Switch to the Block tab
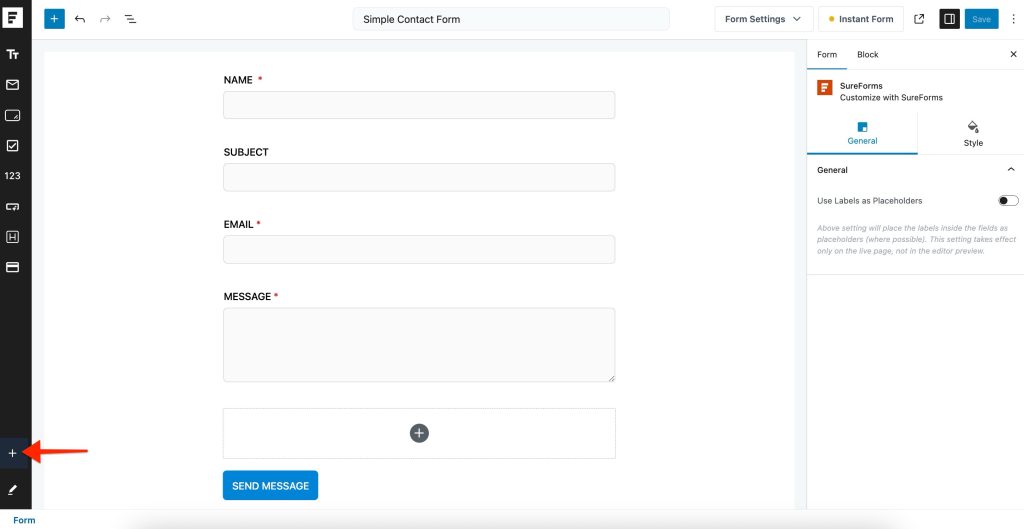 (x=868, y=54)
